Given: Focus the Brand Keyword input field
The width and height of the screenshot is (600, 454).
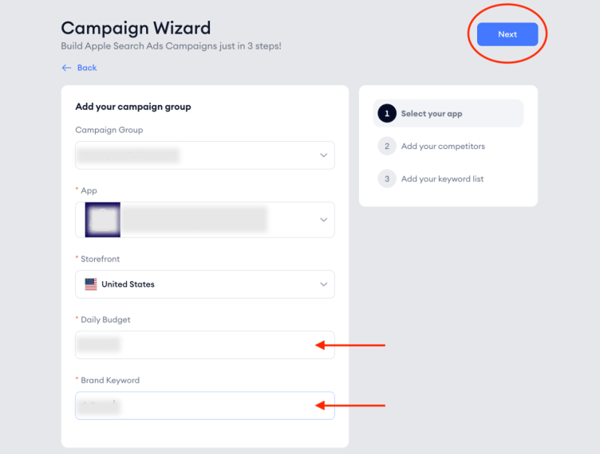Looking at the screenshot, I should coord(205,405).
